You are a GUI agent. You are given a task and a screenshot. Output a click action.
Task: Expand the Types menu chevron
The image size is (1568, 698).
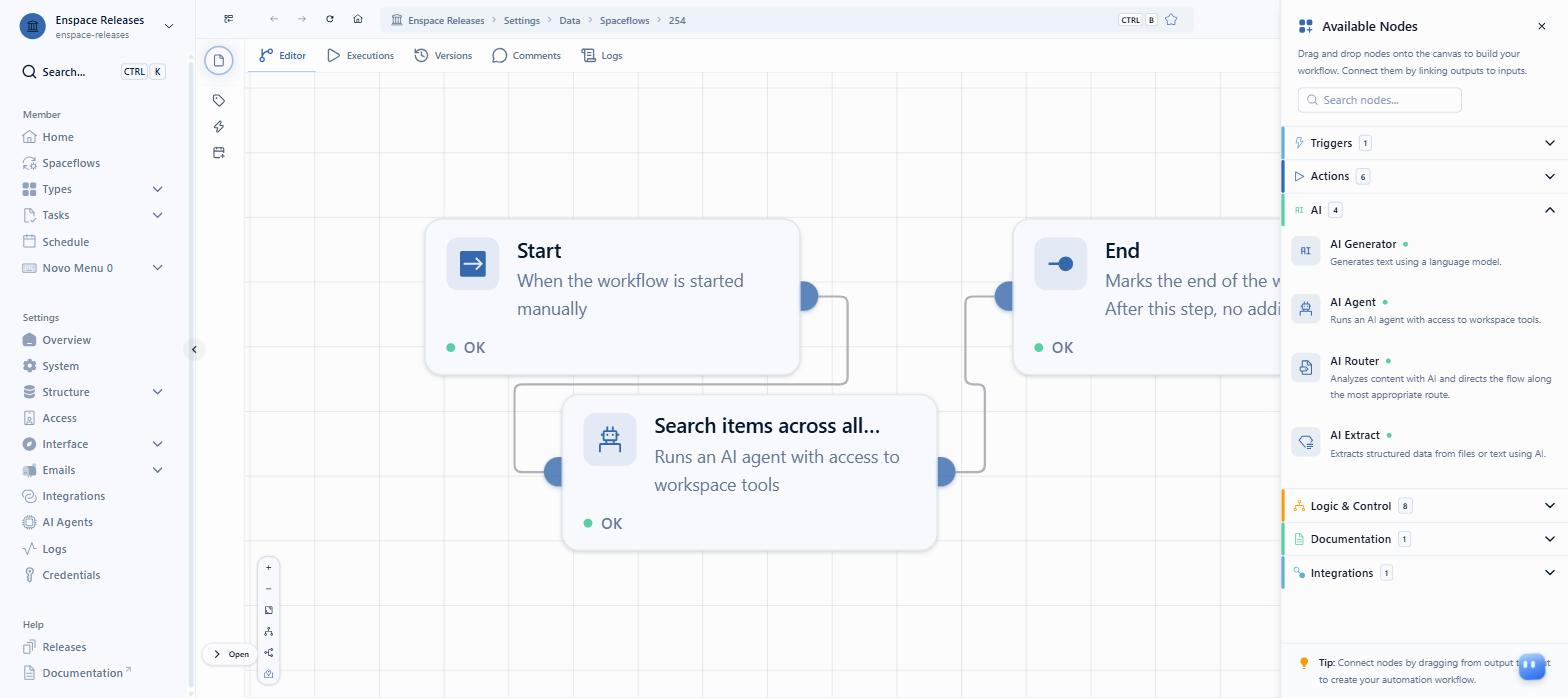click(x=157, y=189)
